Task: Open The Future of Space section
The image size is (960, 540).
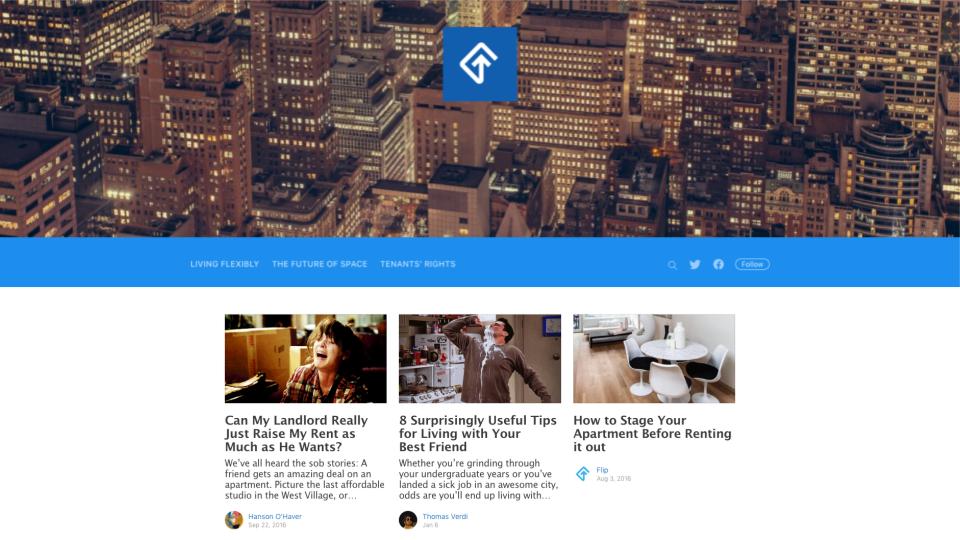Action: tap(320, 264)
